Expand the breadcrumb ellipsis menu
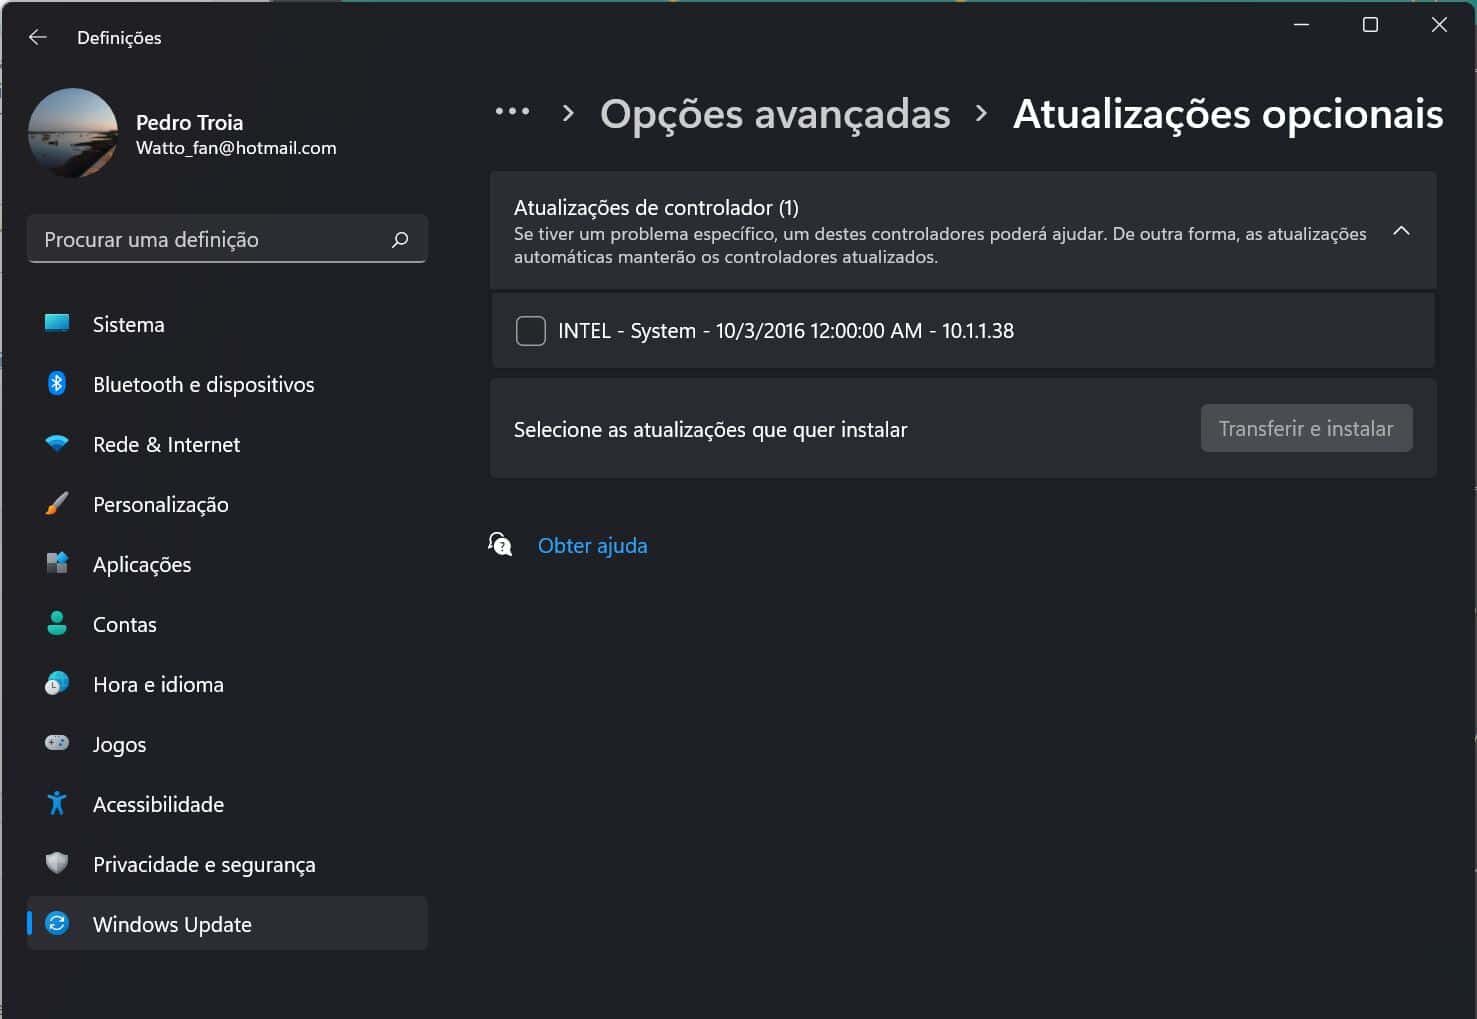 (x=512, y=113)
